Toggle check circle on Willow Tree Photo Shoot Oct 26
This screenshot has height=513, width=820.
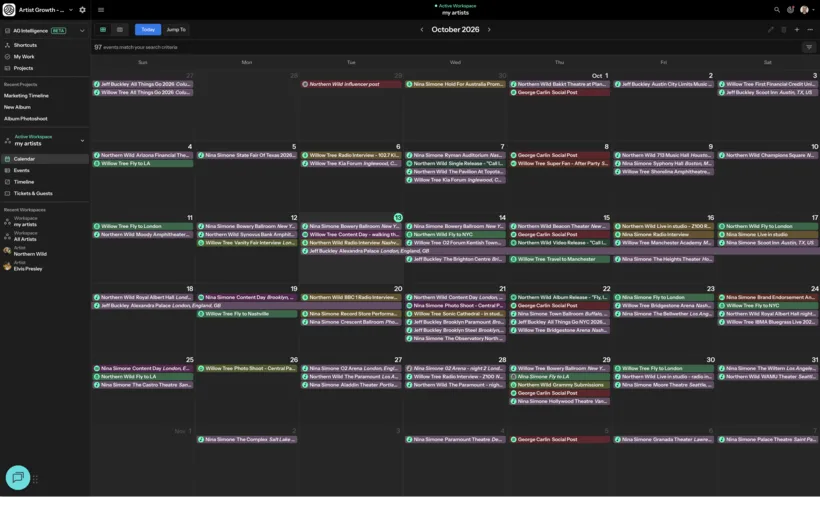coord(201,369)
